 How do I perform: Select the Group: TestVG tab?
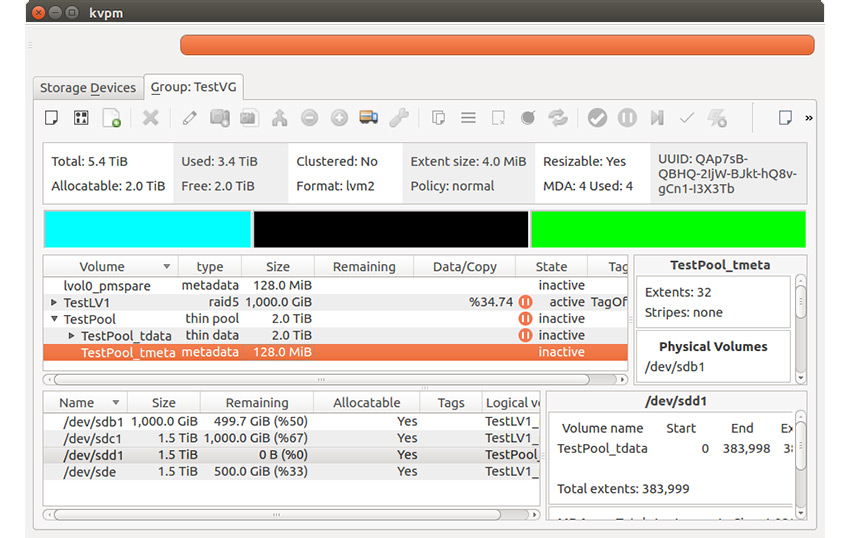(x=194, y=87)
